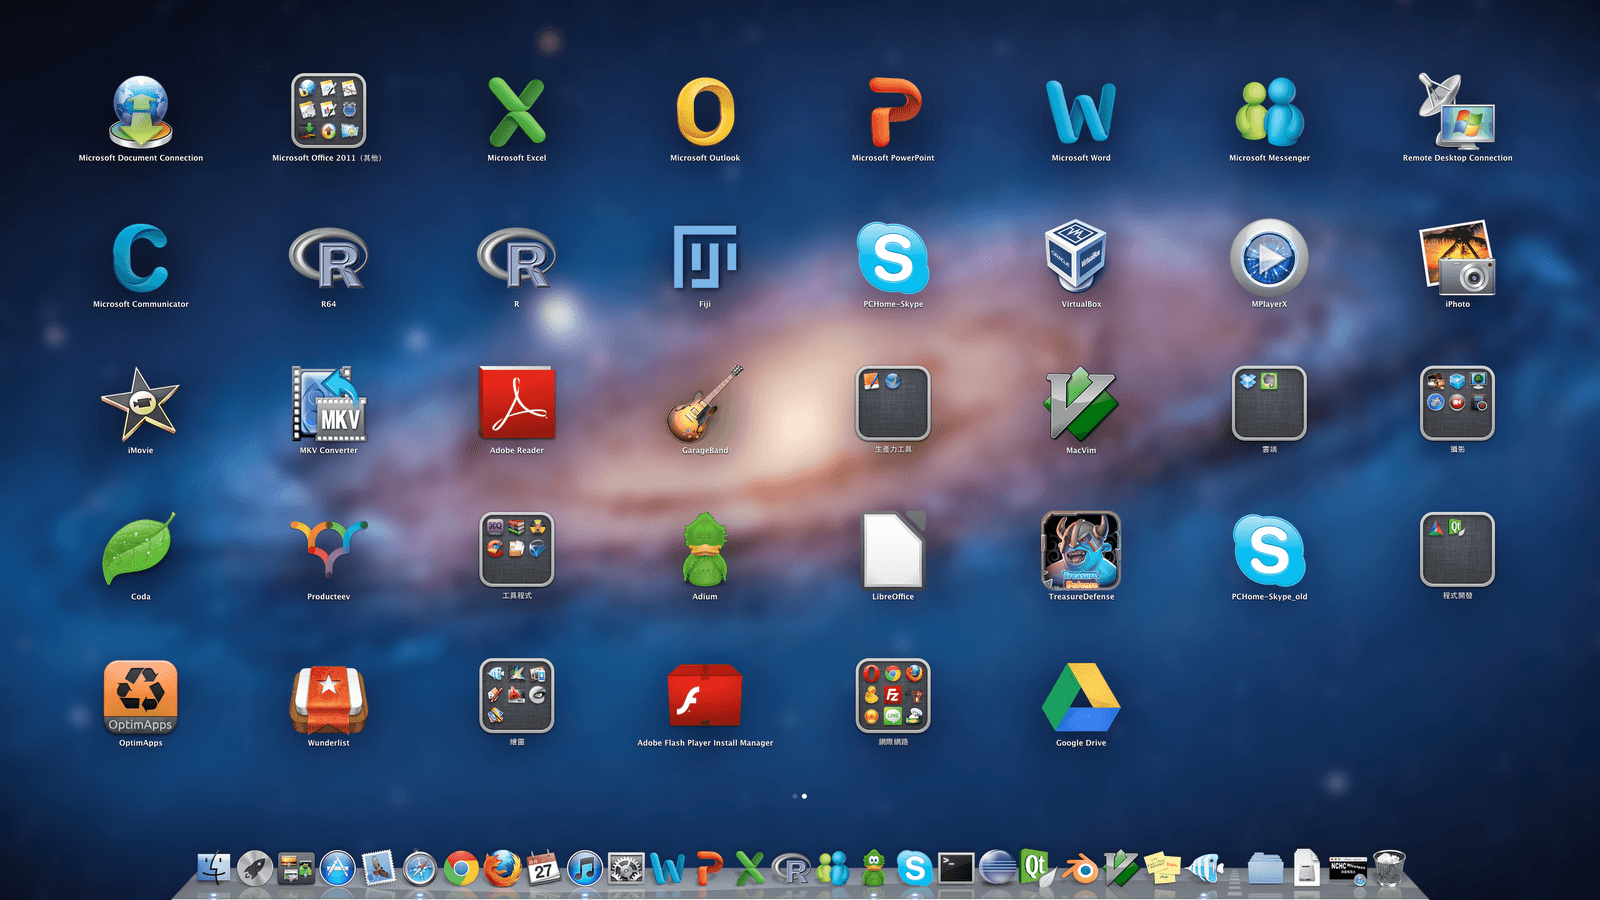Screen dimensions: 1600x900
Task: Launch Microsoft Excel from Launchpad grid
Action: 517,113
